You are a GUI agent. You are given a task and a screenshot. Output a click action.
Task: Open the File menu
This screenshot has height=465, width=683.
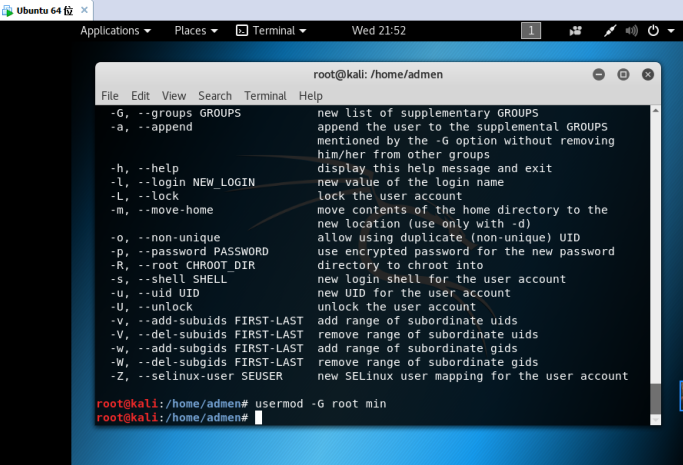(x=110, y=96)
